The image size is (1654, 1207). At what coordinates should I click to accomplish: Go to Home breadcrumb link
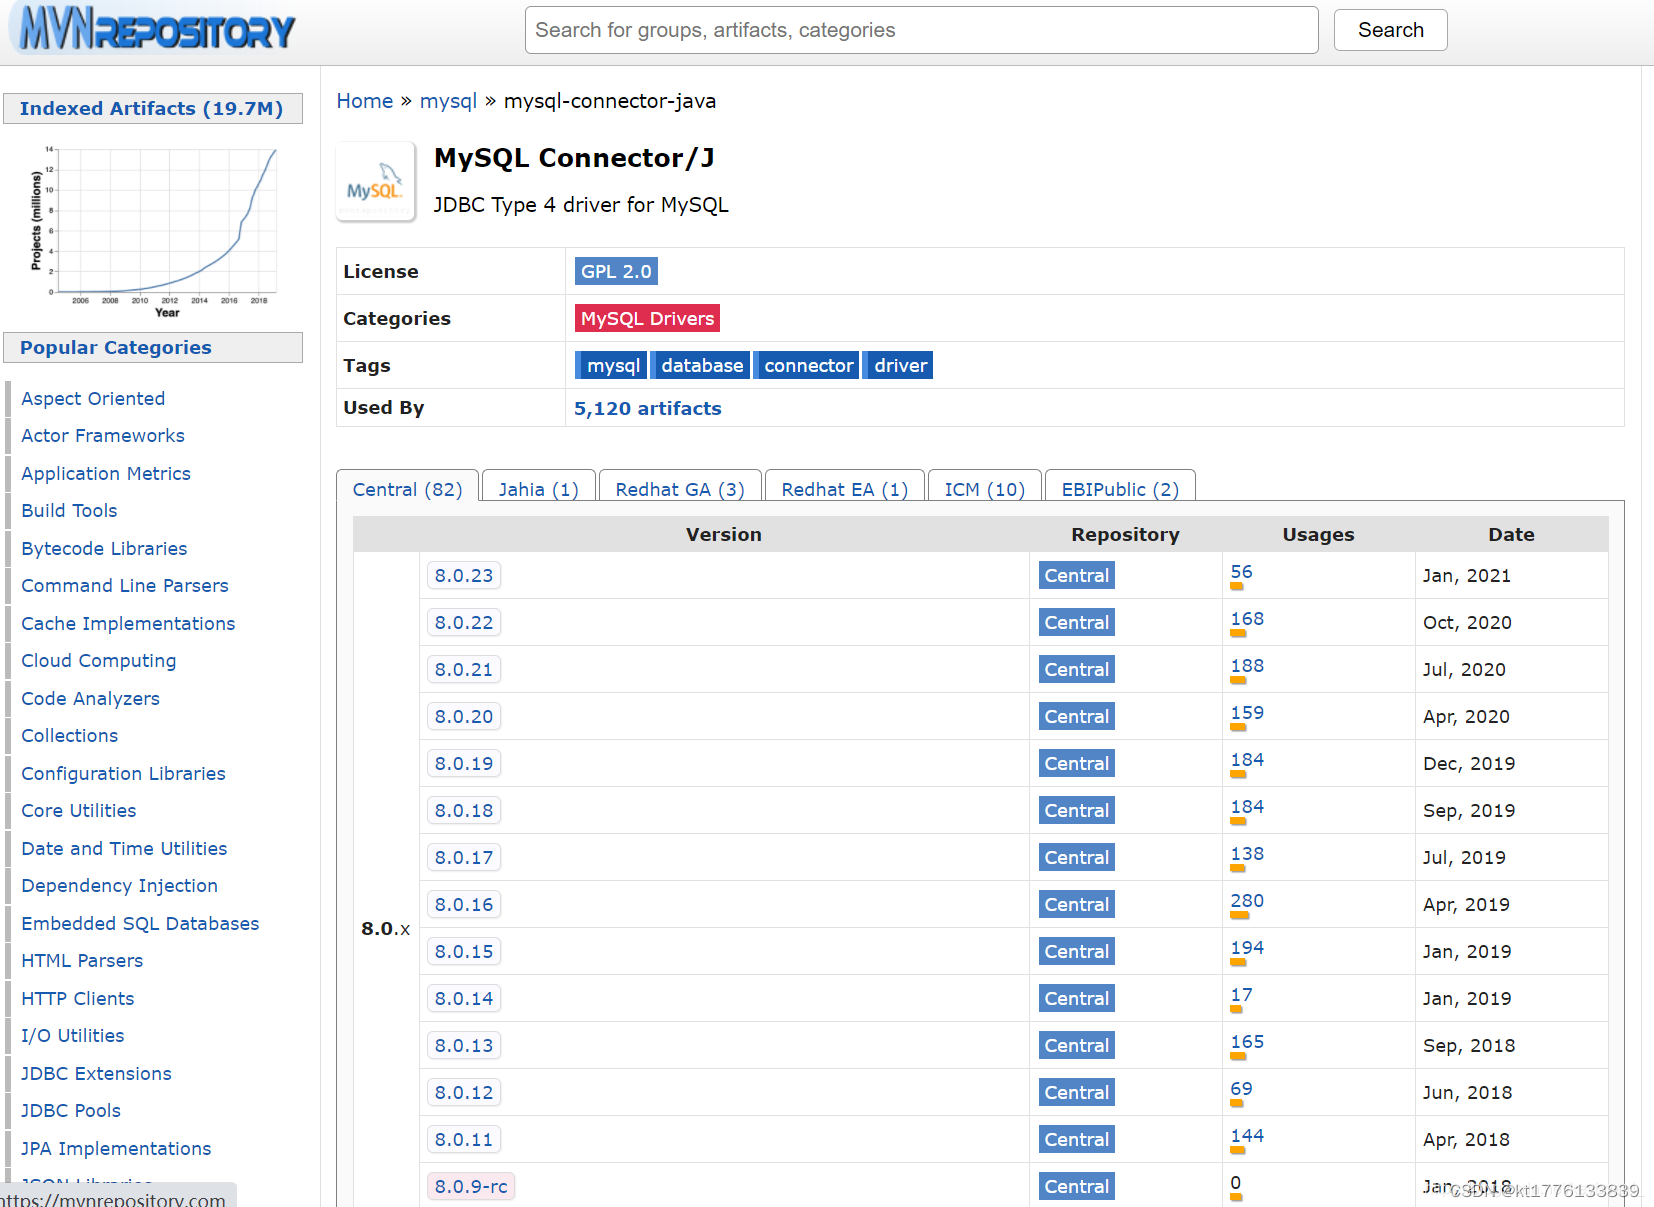(x=365, y=101)
